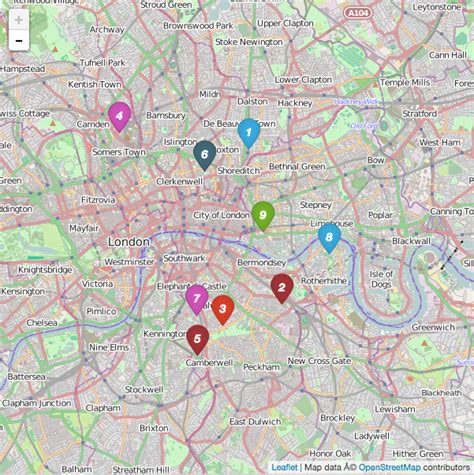Select the dark red marker numbered 5

pyautogui.click(x=198, y=339)
